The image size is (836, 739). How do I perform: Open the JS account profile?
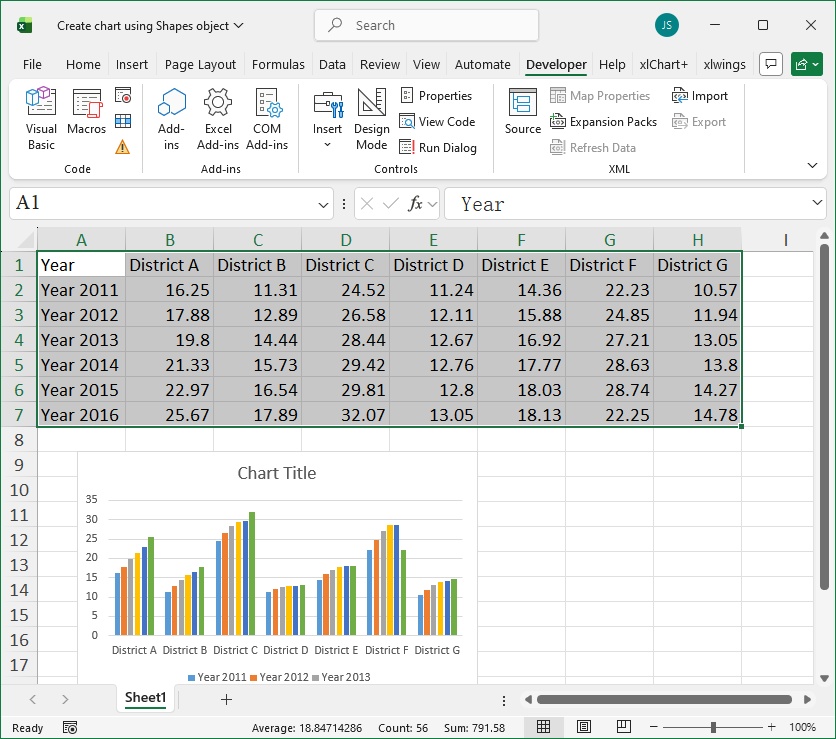pyautogui.click(x=666, y=25)
